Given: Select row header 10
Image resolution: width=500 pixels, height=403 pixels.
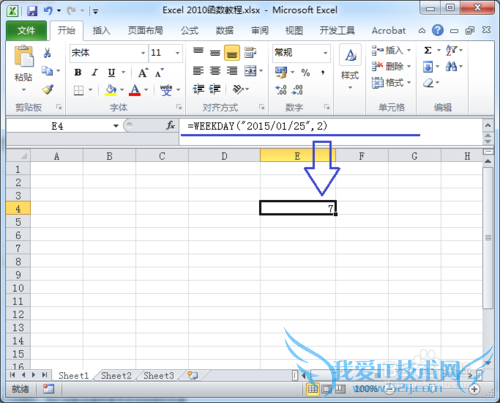Looking at the screenshot, I should click(x=18, y=288).
